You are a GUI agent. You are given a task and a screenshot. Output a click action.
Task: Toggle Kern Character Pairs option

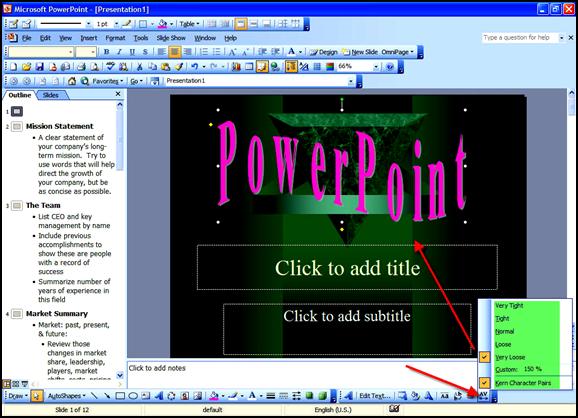[x=523, y=383]
